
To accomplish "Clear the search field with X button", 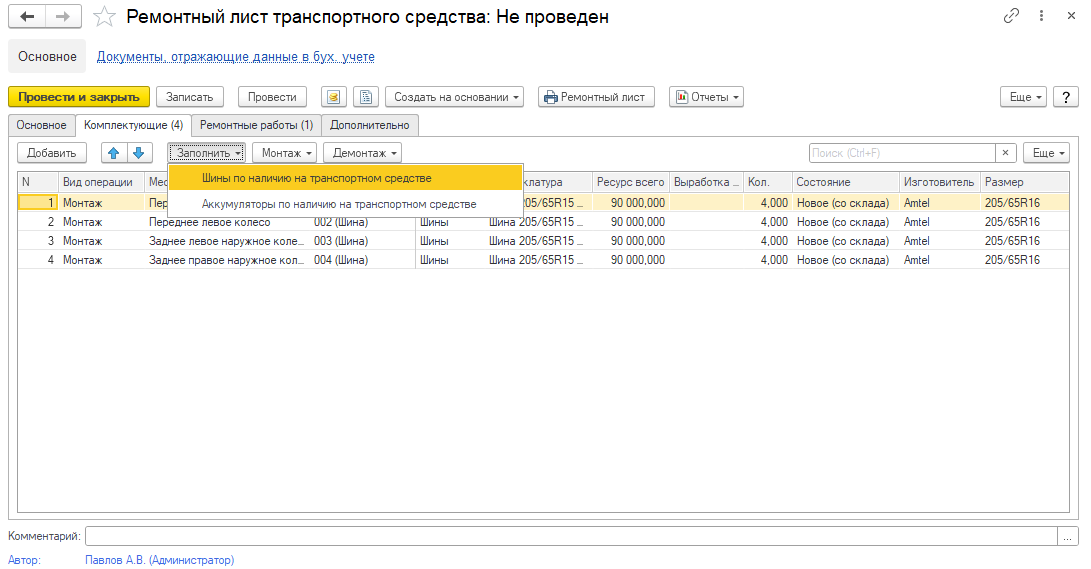I will [x=1006, y=153].
